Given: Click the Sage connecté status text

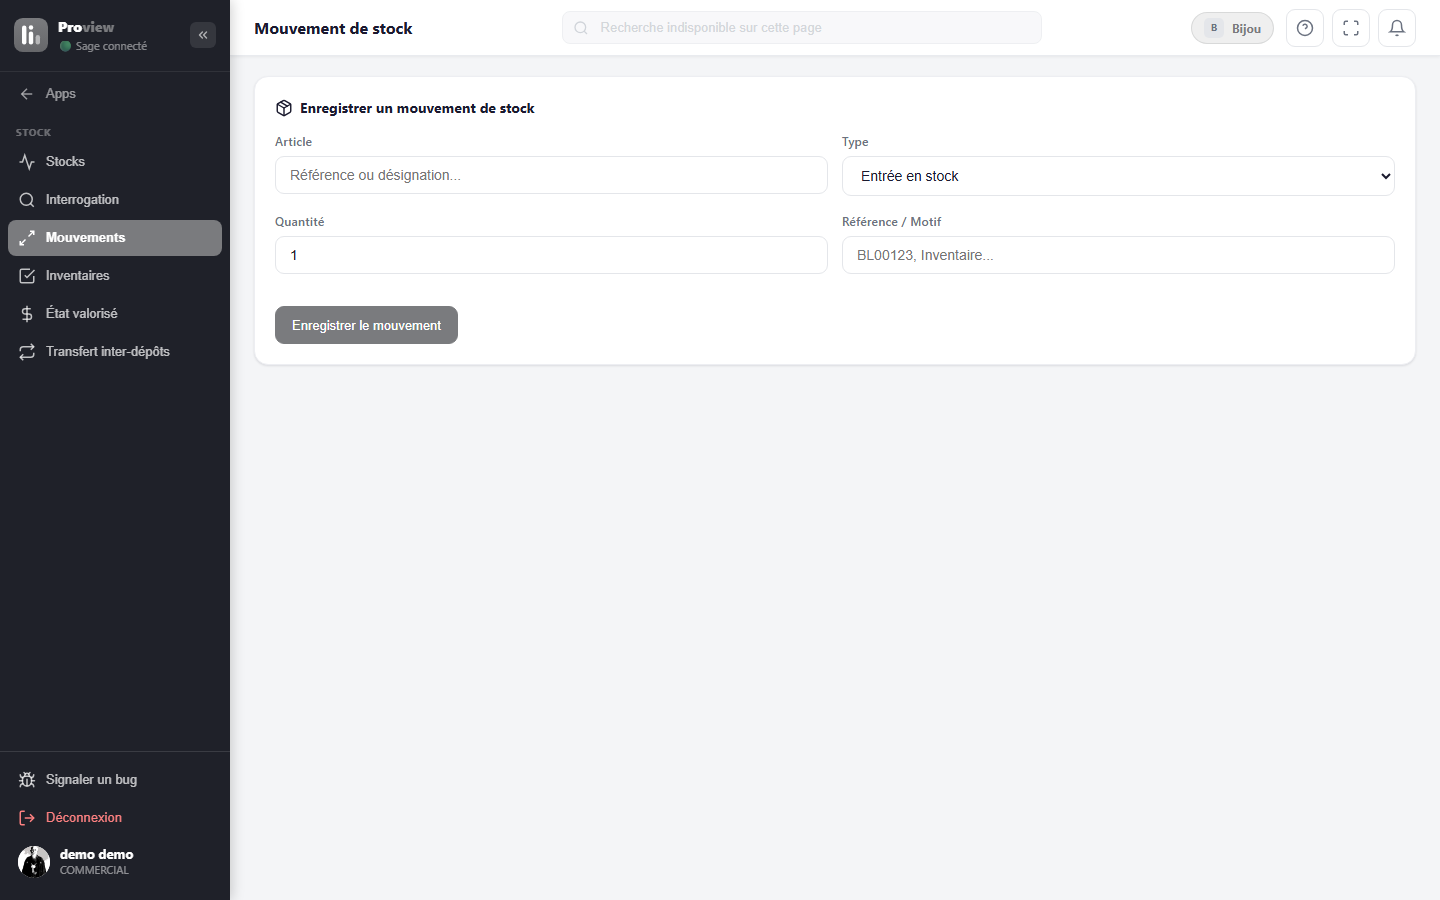Looking at the screenshot, I should (111, 46).
